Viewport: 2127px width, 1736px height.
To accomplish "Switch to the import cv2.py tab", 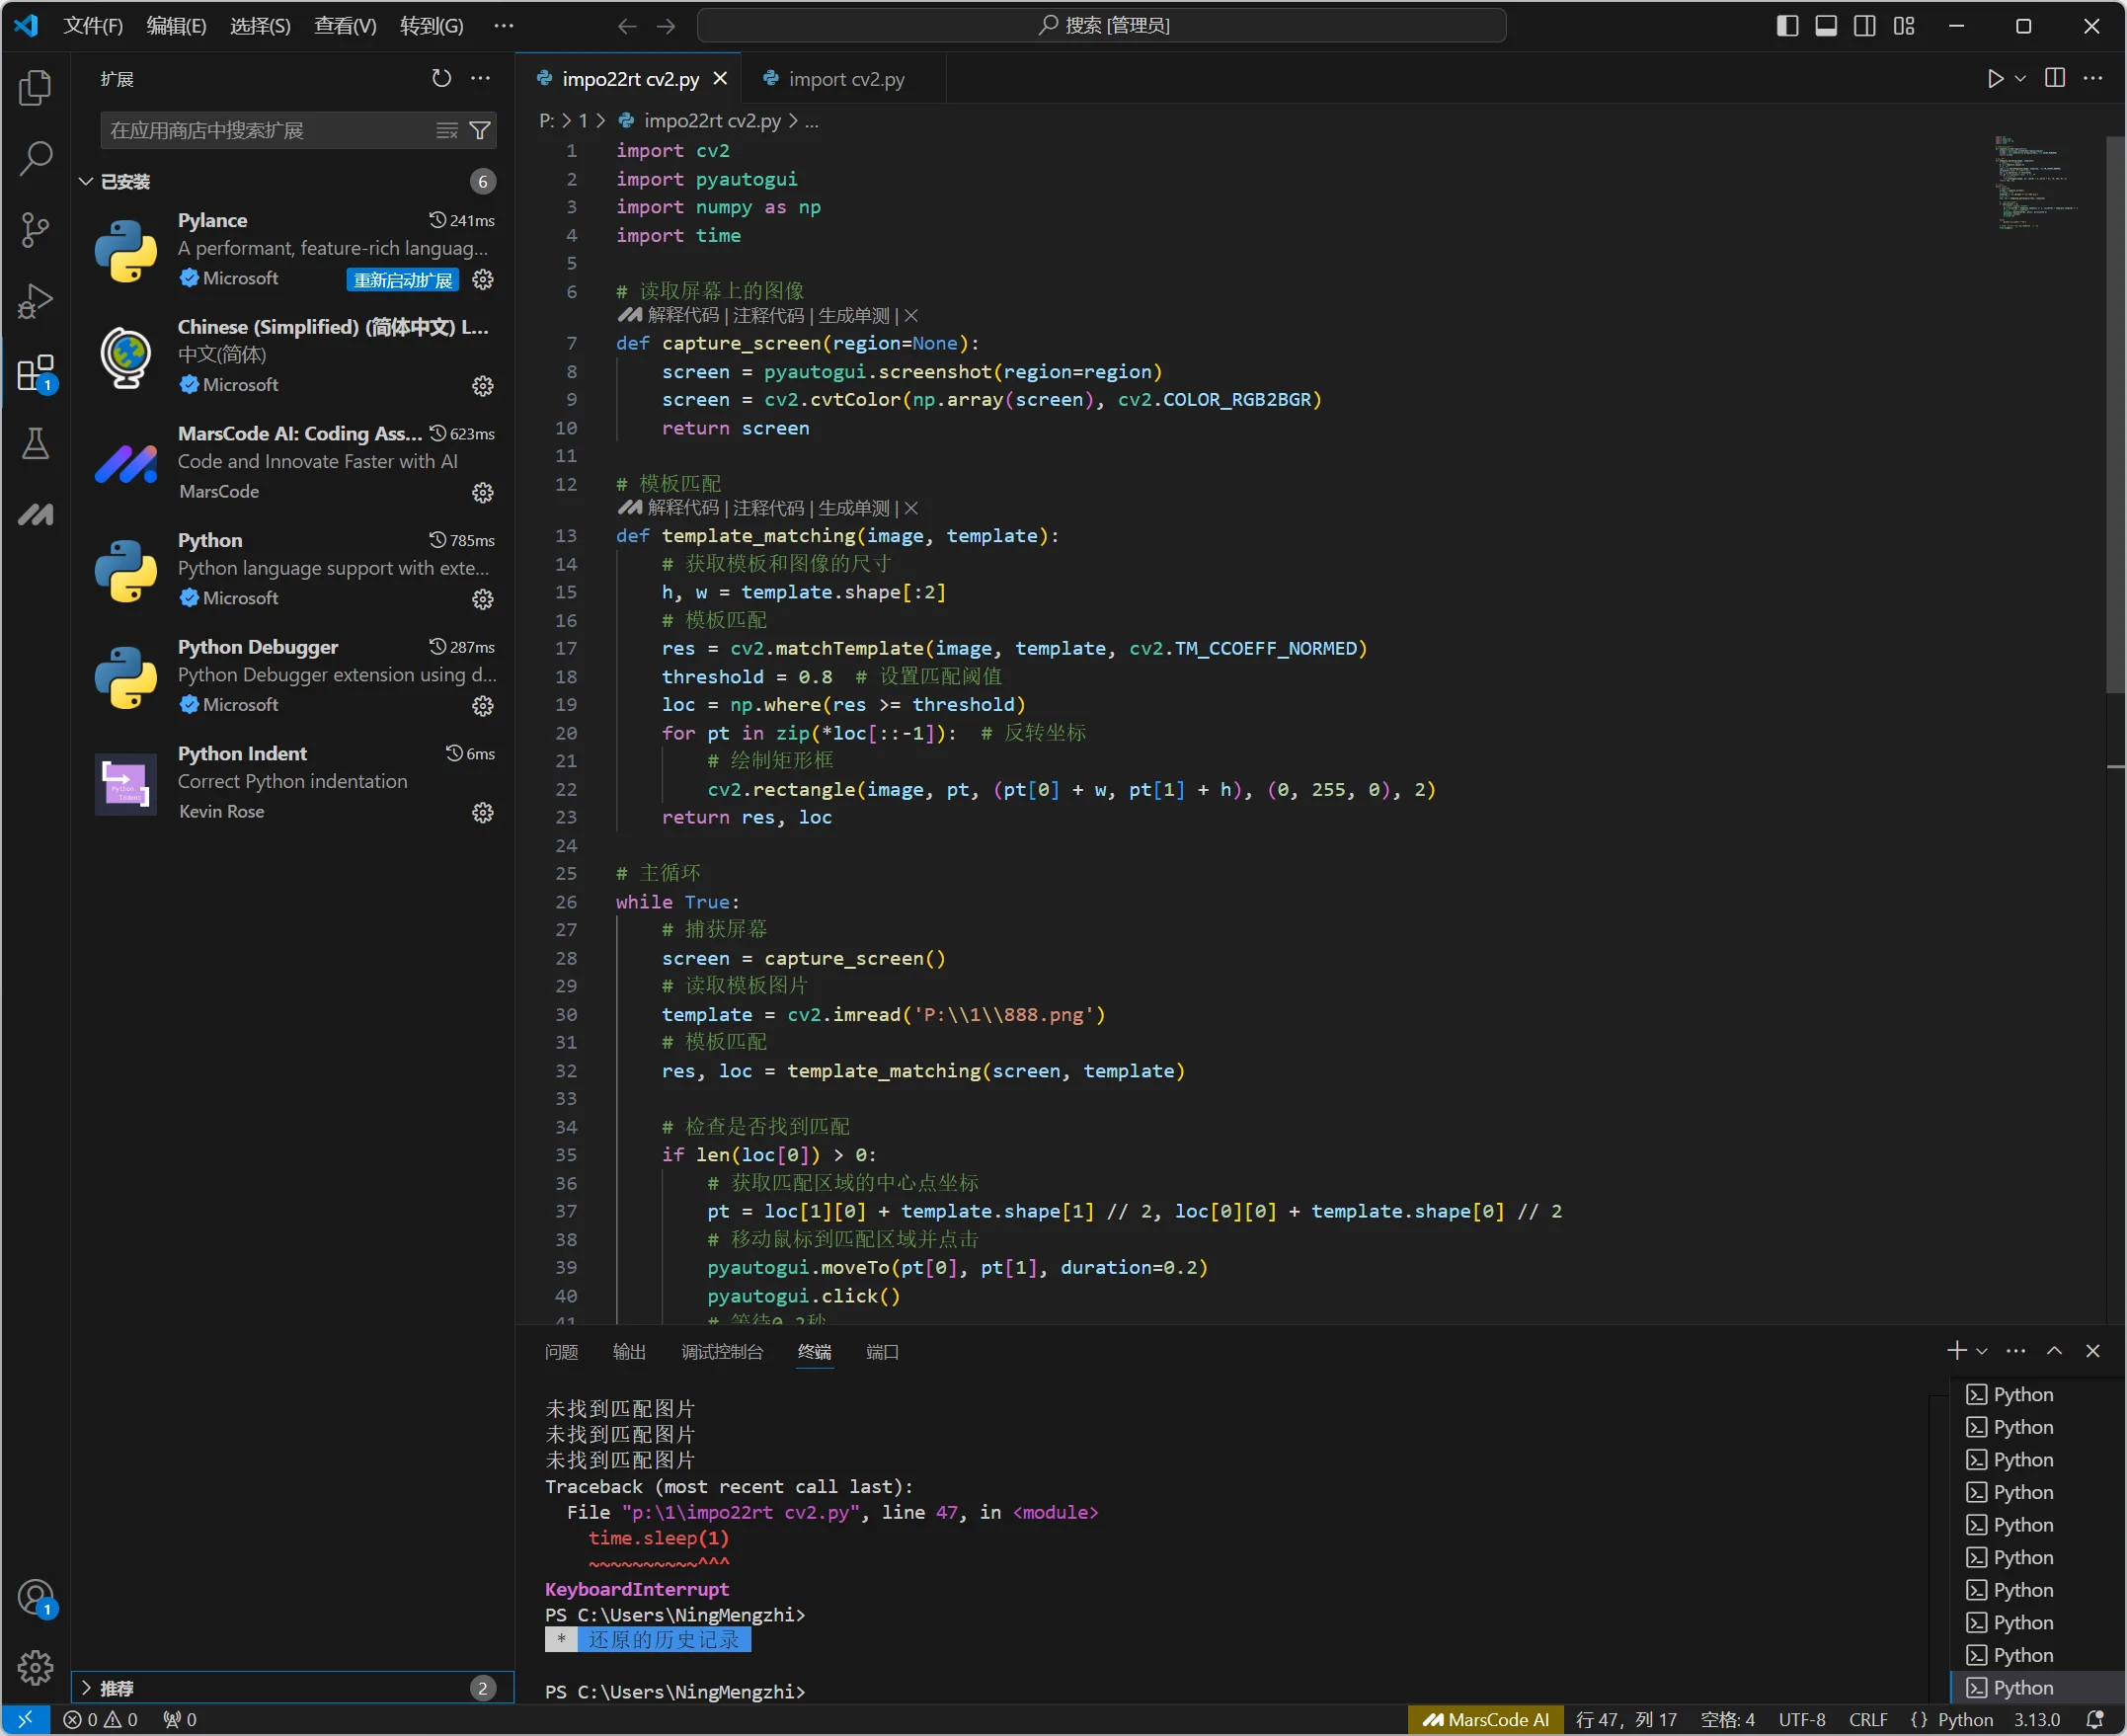I will (x=845, y=79).
